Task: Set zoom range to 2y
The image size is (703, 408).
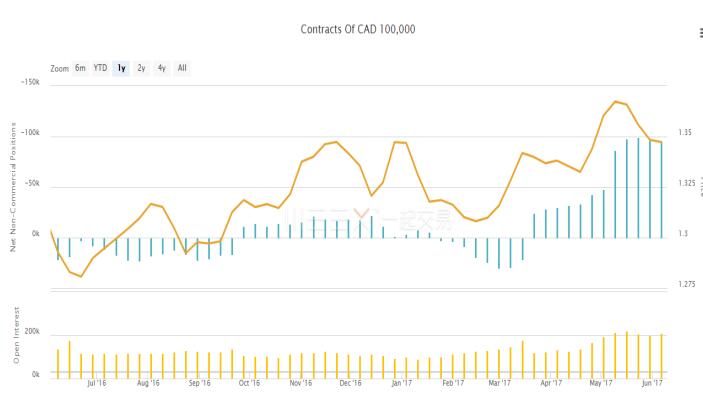Action: pyautogui.click(x=141, y=68)
